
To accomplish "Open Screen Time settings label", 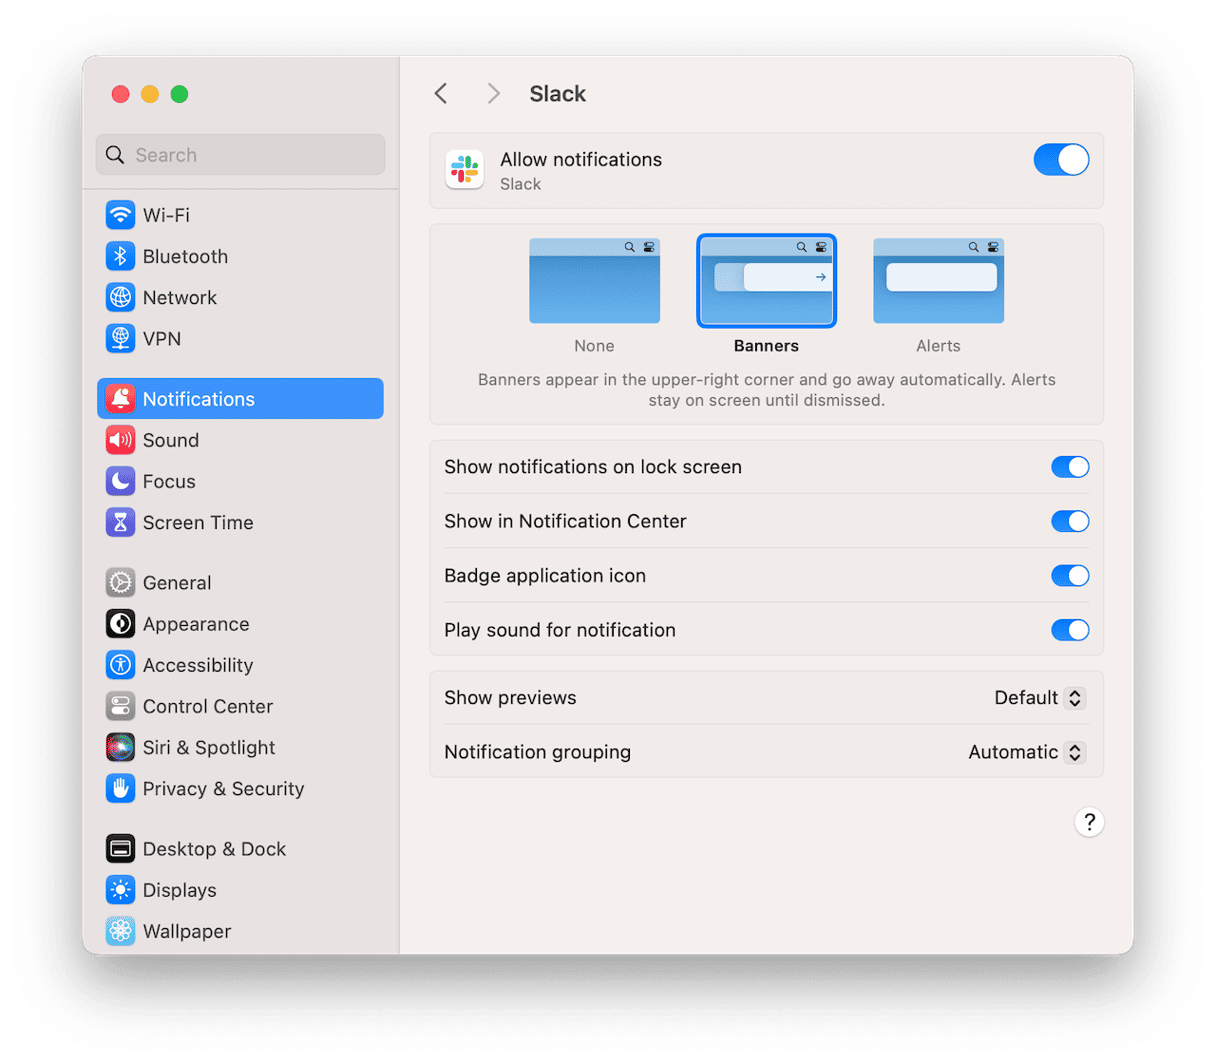I will 198,522.
